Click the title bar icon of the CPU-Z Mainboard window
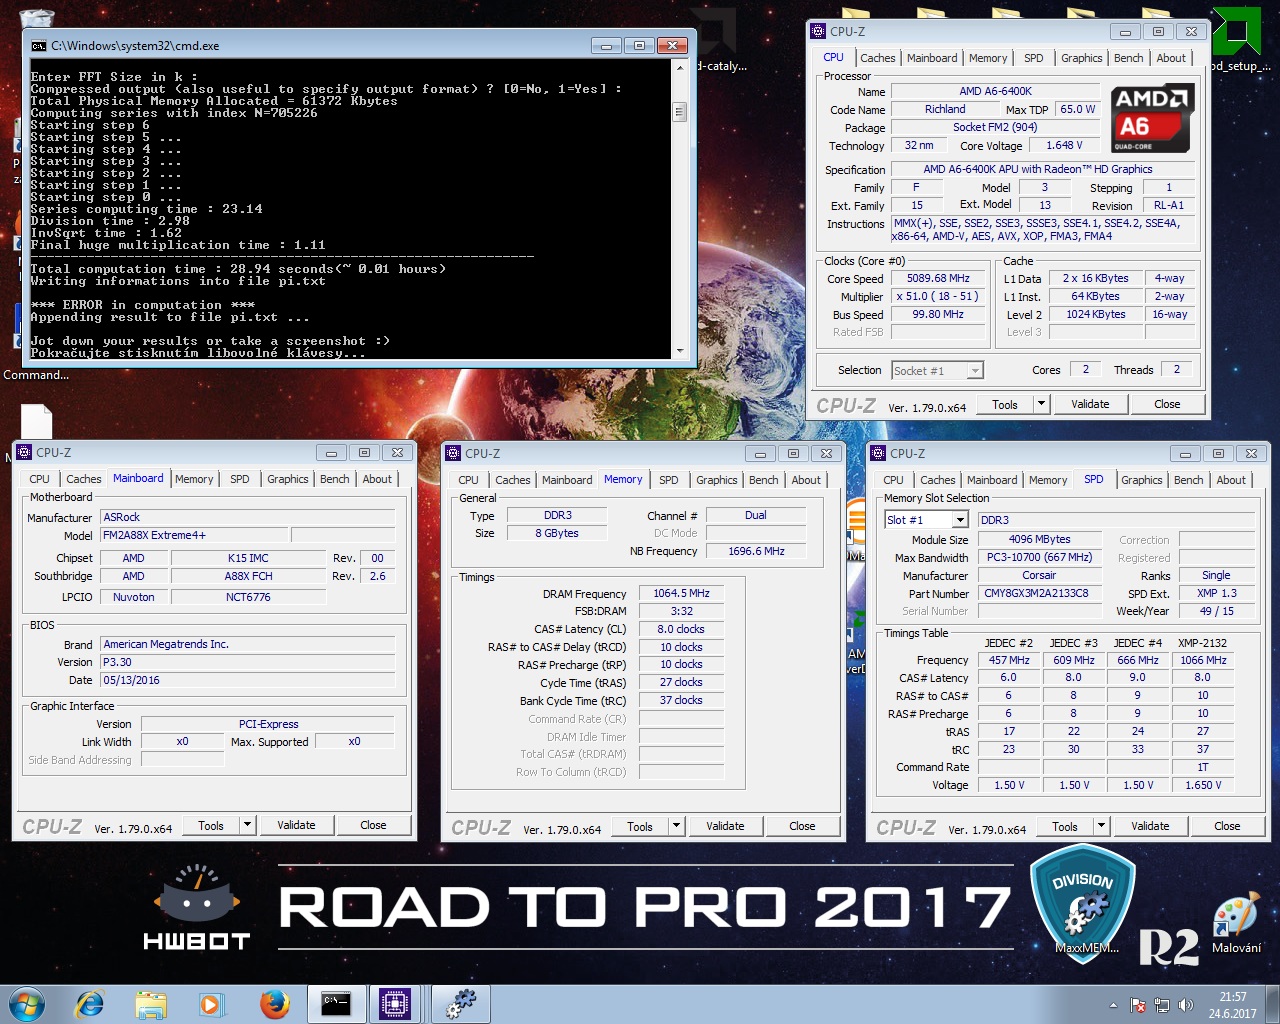Image resolution: width=1280 pixels, height=1024 pixels. tap(25, 452)
